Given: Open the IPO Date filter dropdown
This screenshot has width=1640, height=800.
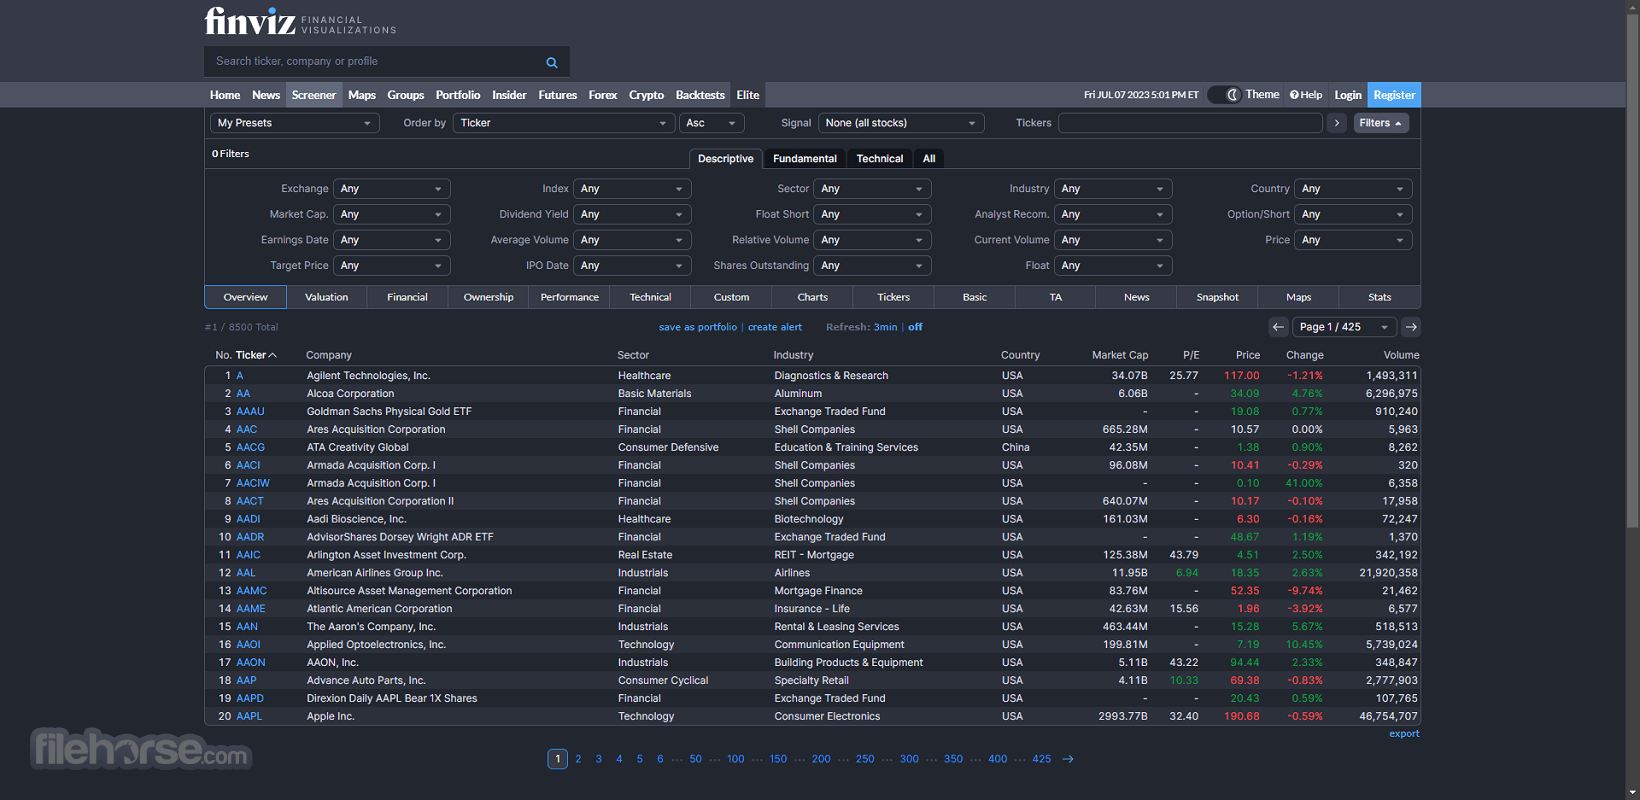Looking at the screenshot, I should (x=632, y=266).
